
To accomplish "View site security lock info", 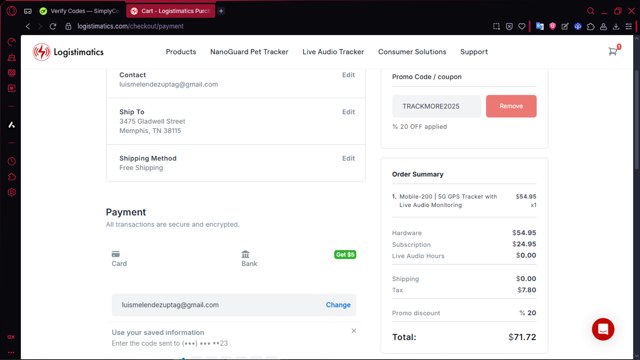I will pos(68,26).
